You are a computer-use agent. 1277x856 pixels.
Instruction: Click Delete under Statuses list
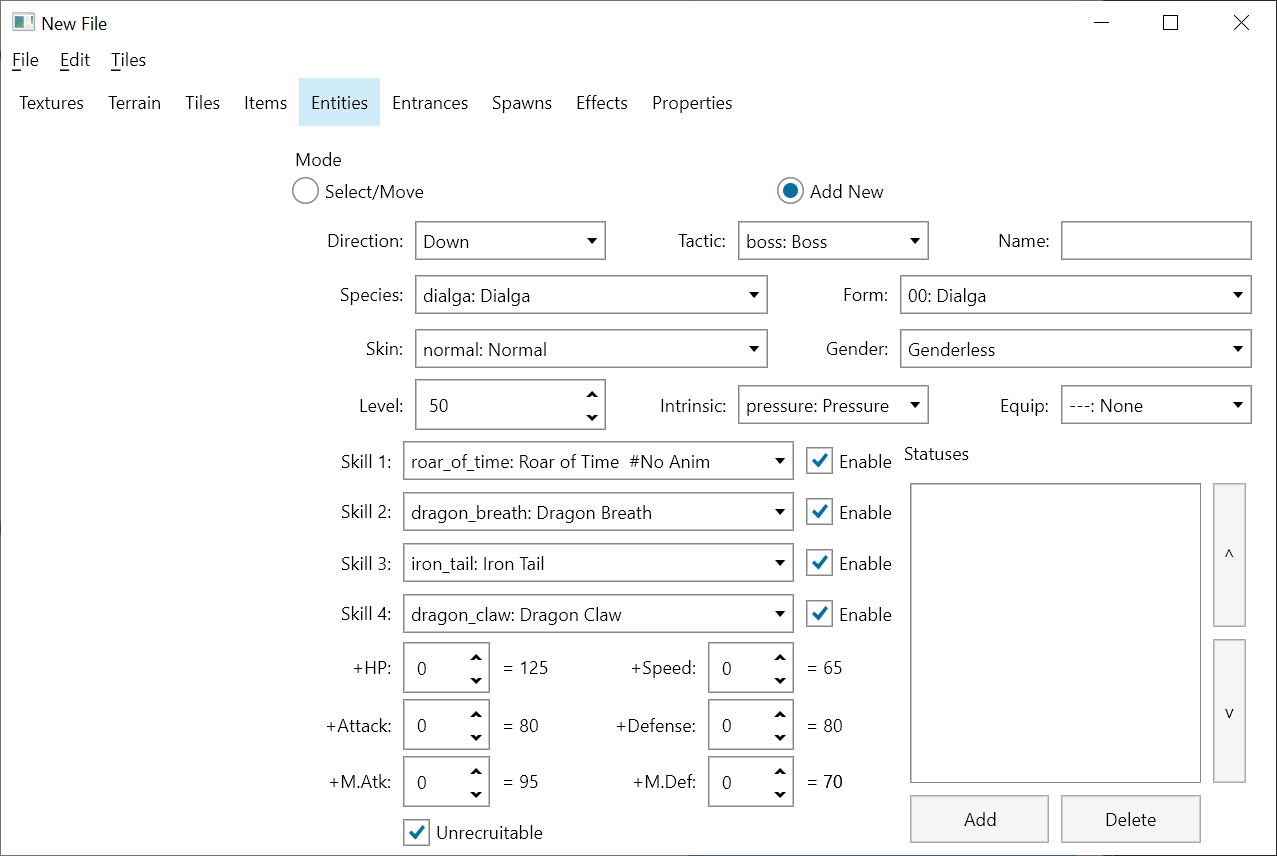coord(1131,819)
